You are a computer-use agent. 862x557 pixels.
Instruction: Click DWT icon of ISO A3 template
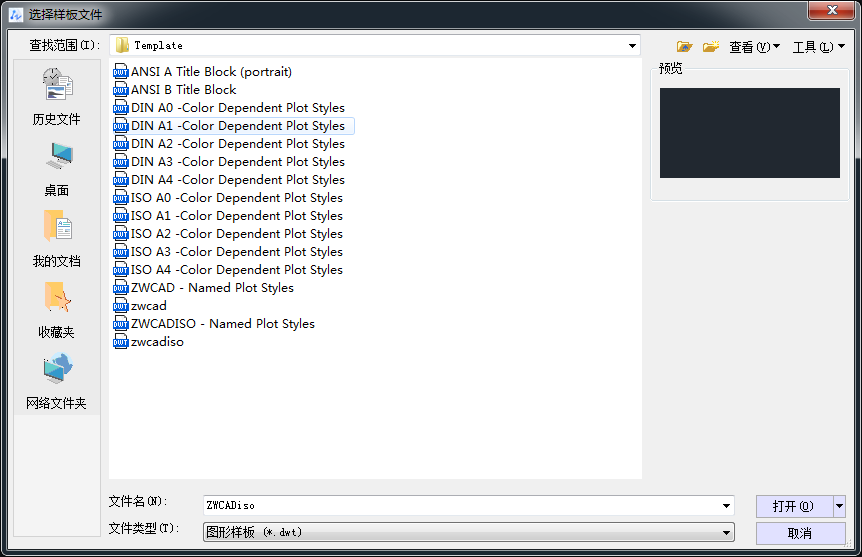click(120, 252)
